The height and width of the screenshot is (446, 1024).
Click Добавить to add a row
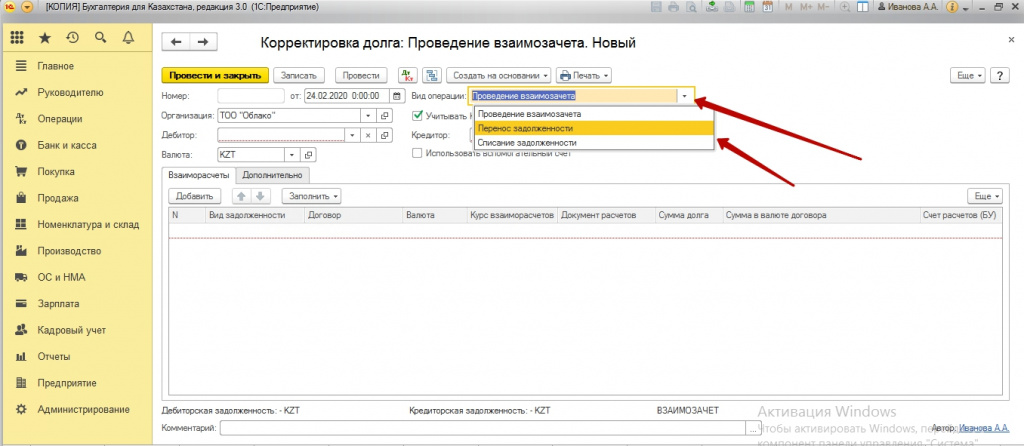pos(195,196)
